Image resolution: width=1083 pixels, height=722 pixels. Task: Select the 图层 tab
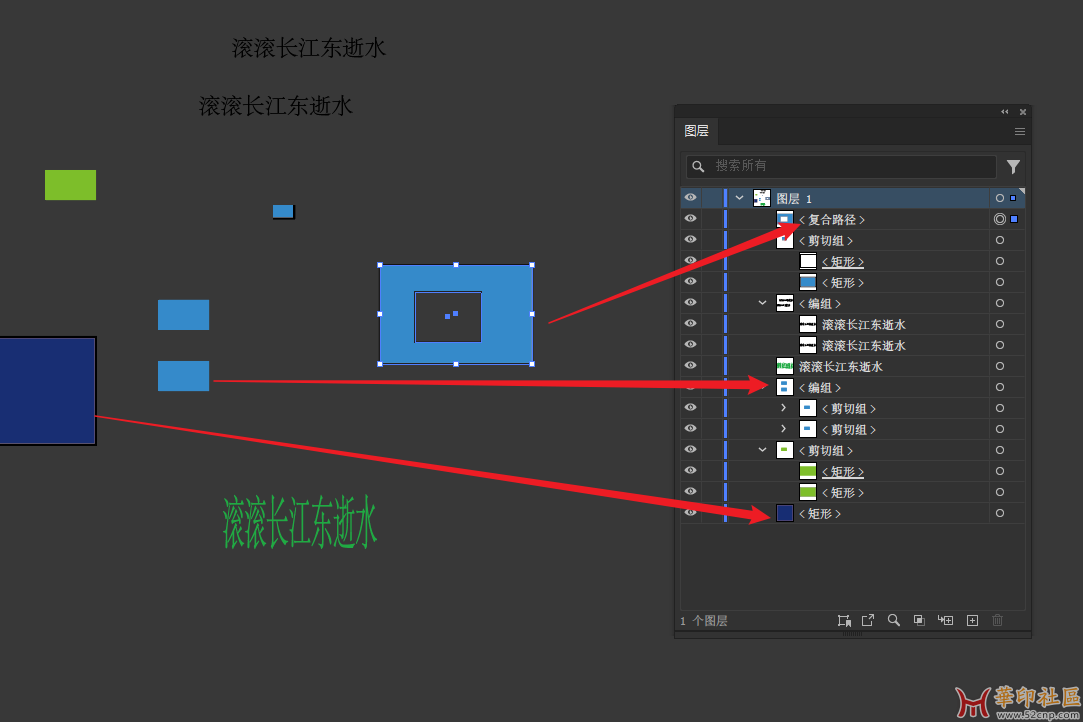coord(696,131)
